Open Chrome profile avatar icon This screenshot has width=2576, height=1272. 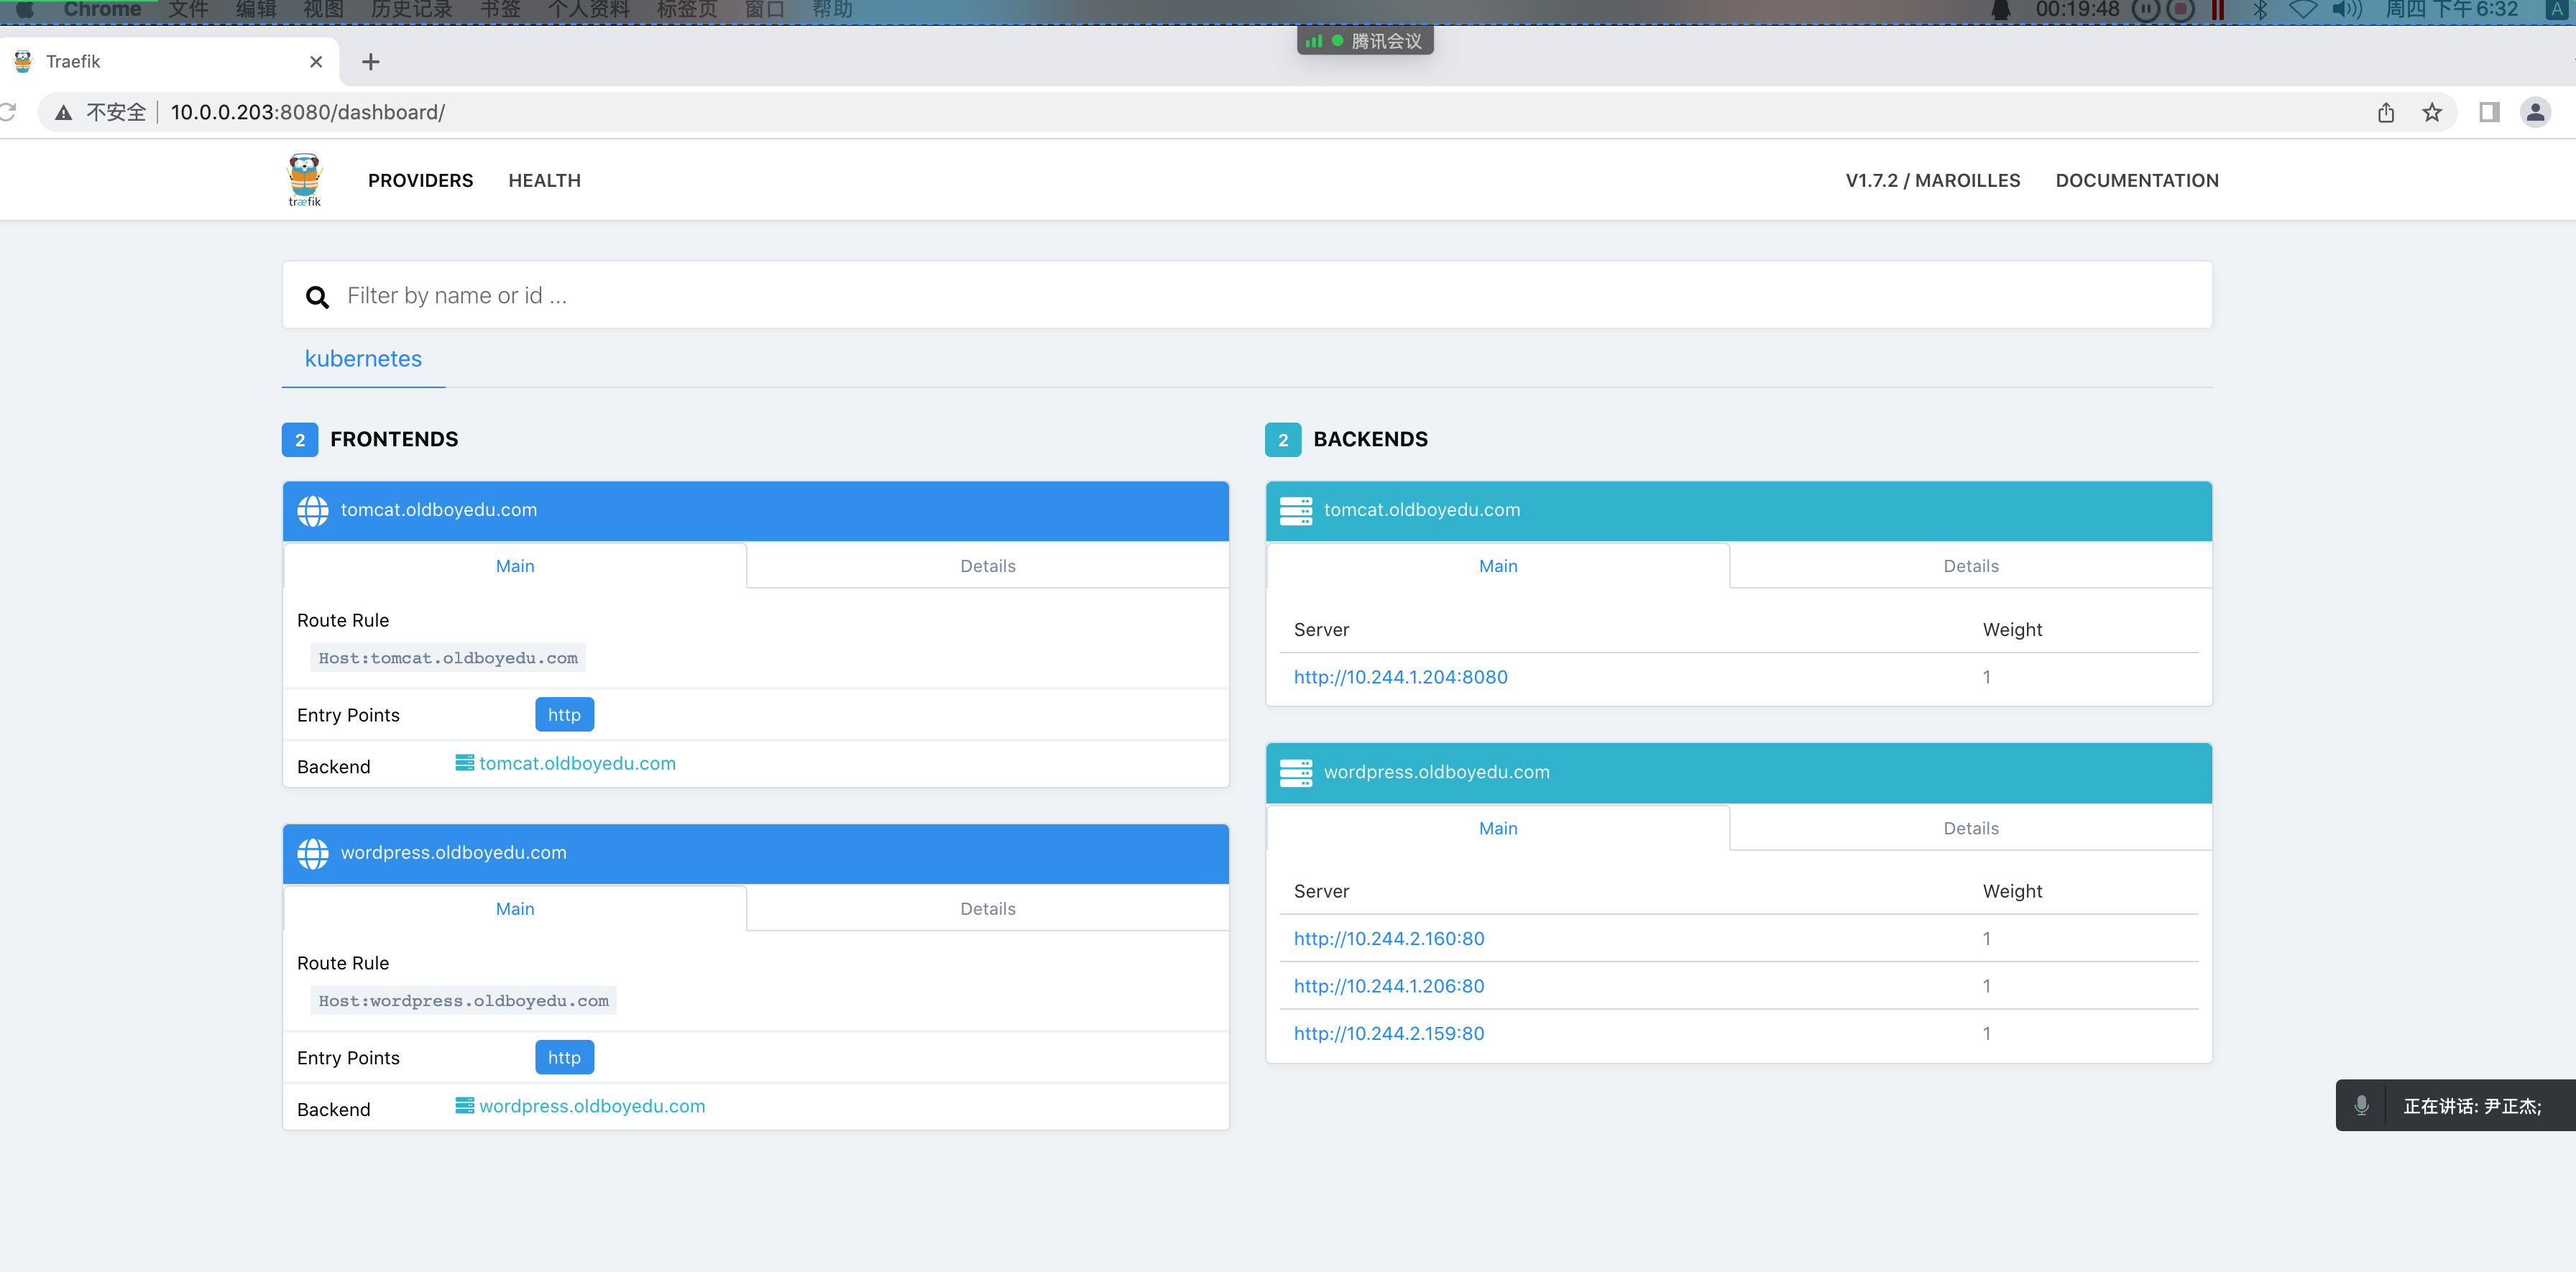tap(2534, 112)
